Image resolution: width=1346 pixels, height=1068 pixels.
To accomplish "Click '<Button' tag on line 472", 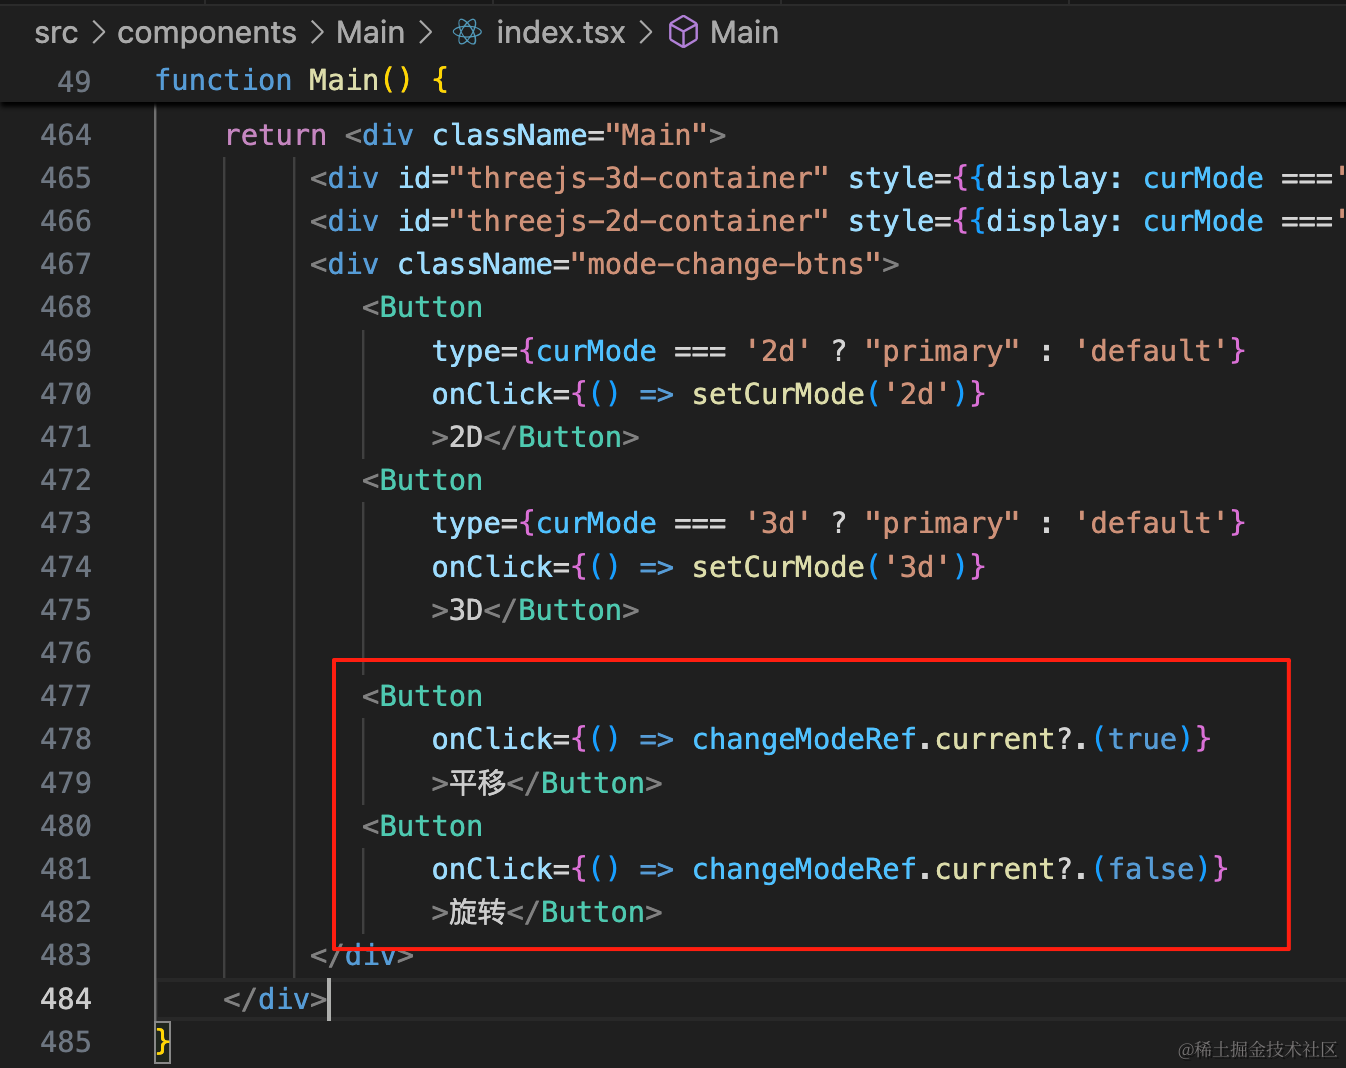I will pyautogui.click(x=422, y=480).
